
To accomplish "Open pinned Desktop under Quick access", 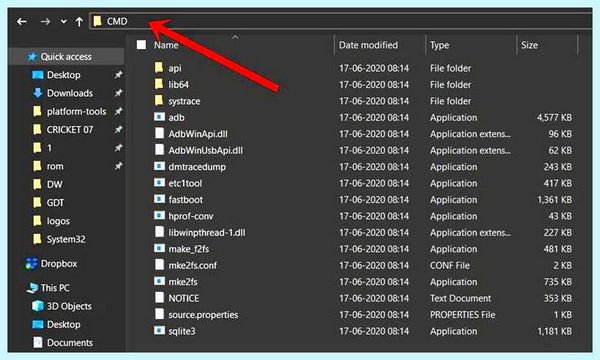I will pyautogui.click(x=64, y=75).
